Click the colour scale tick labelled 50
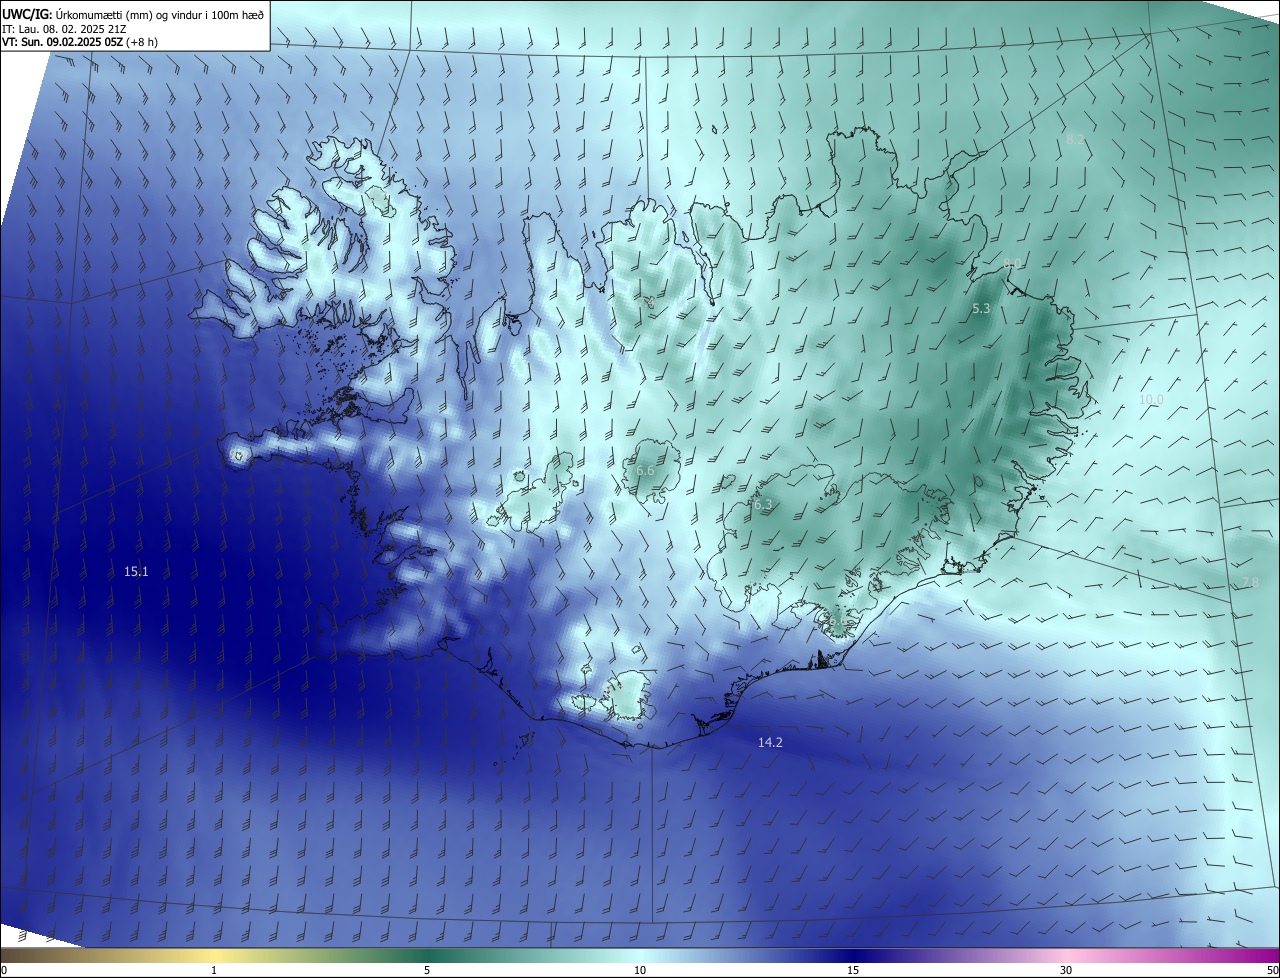 click(x=1272, y=970)
